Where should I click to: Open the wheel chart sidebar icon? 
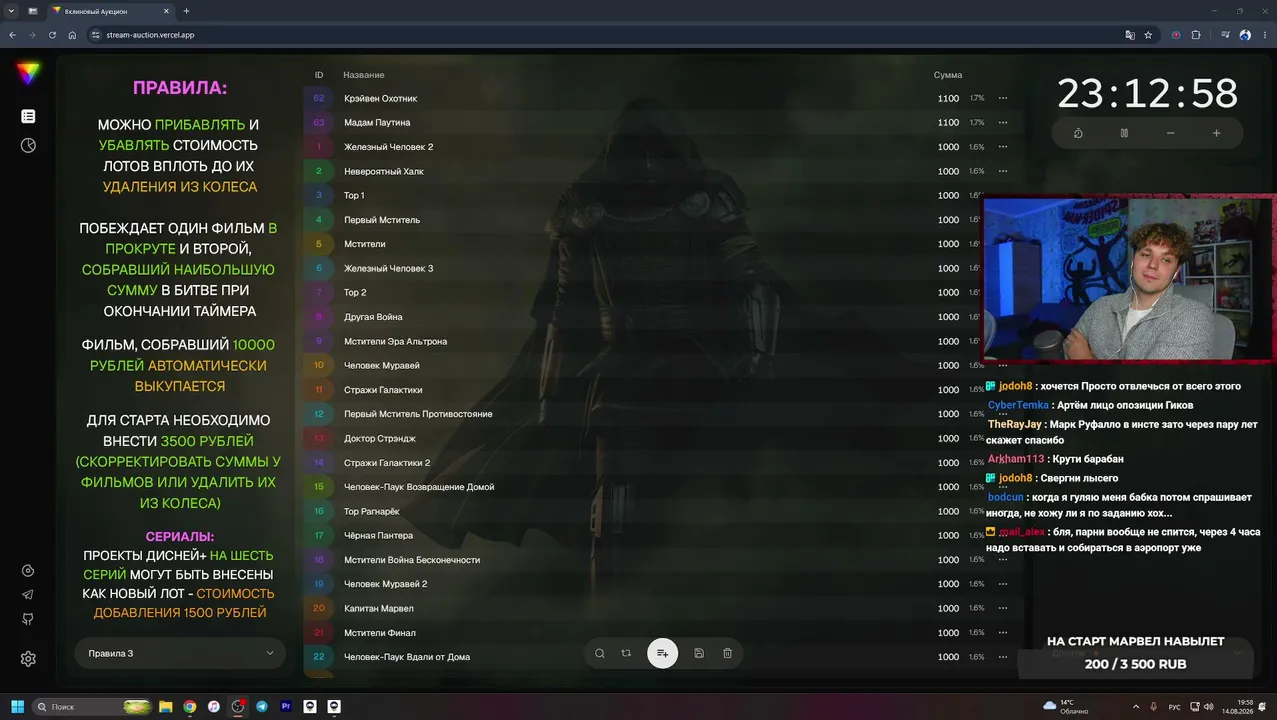pyautogui.click(x=28, y=145)
